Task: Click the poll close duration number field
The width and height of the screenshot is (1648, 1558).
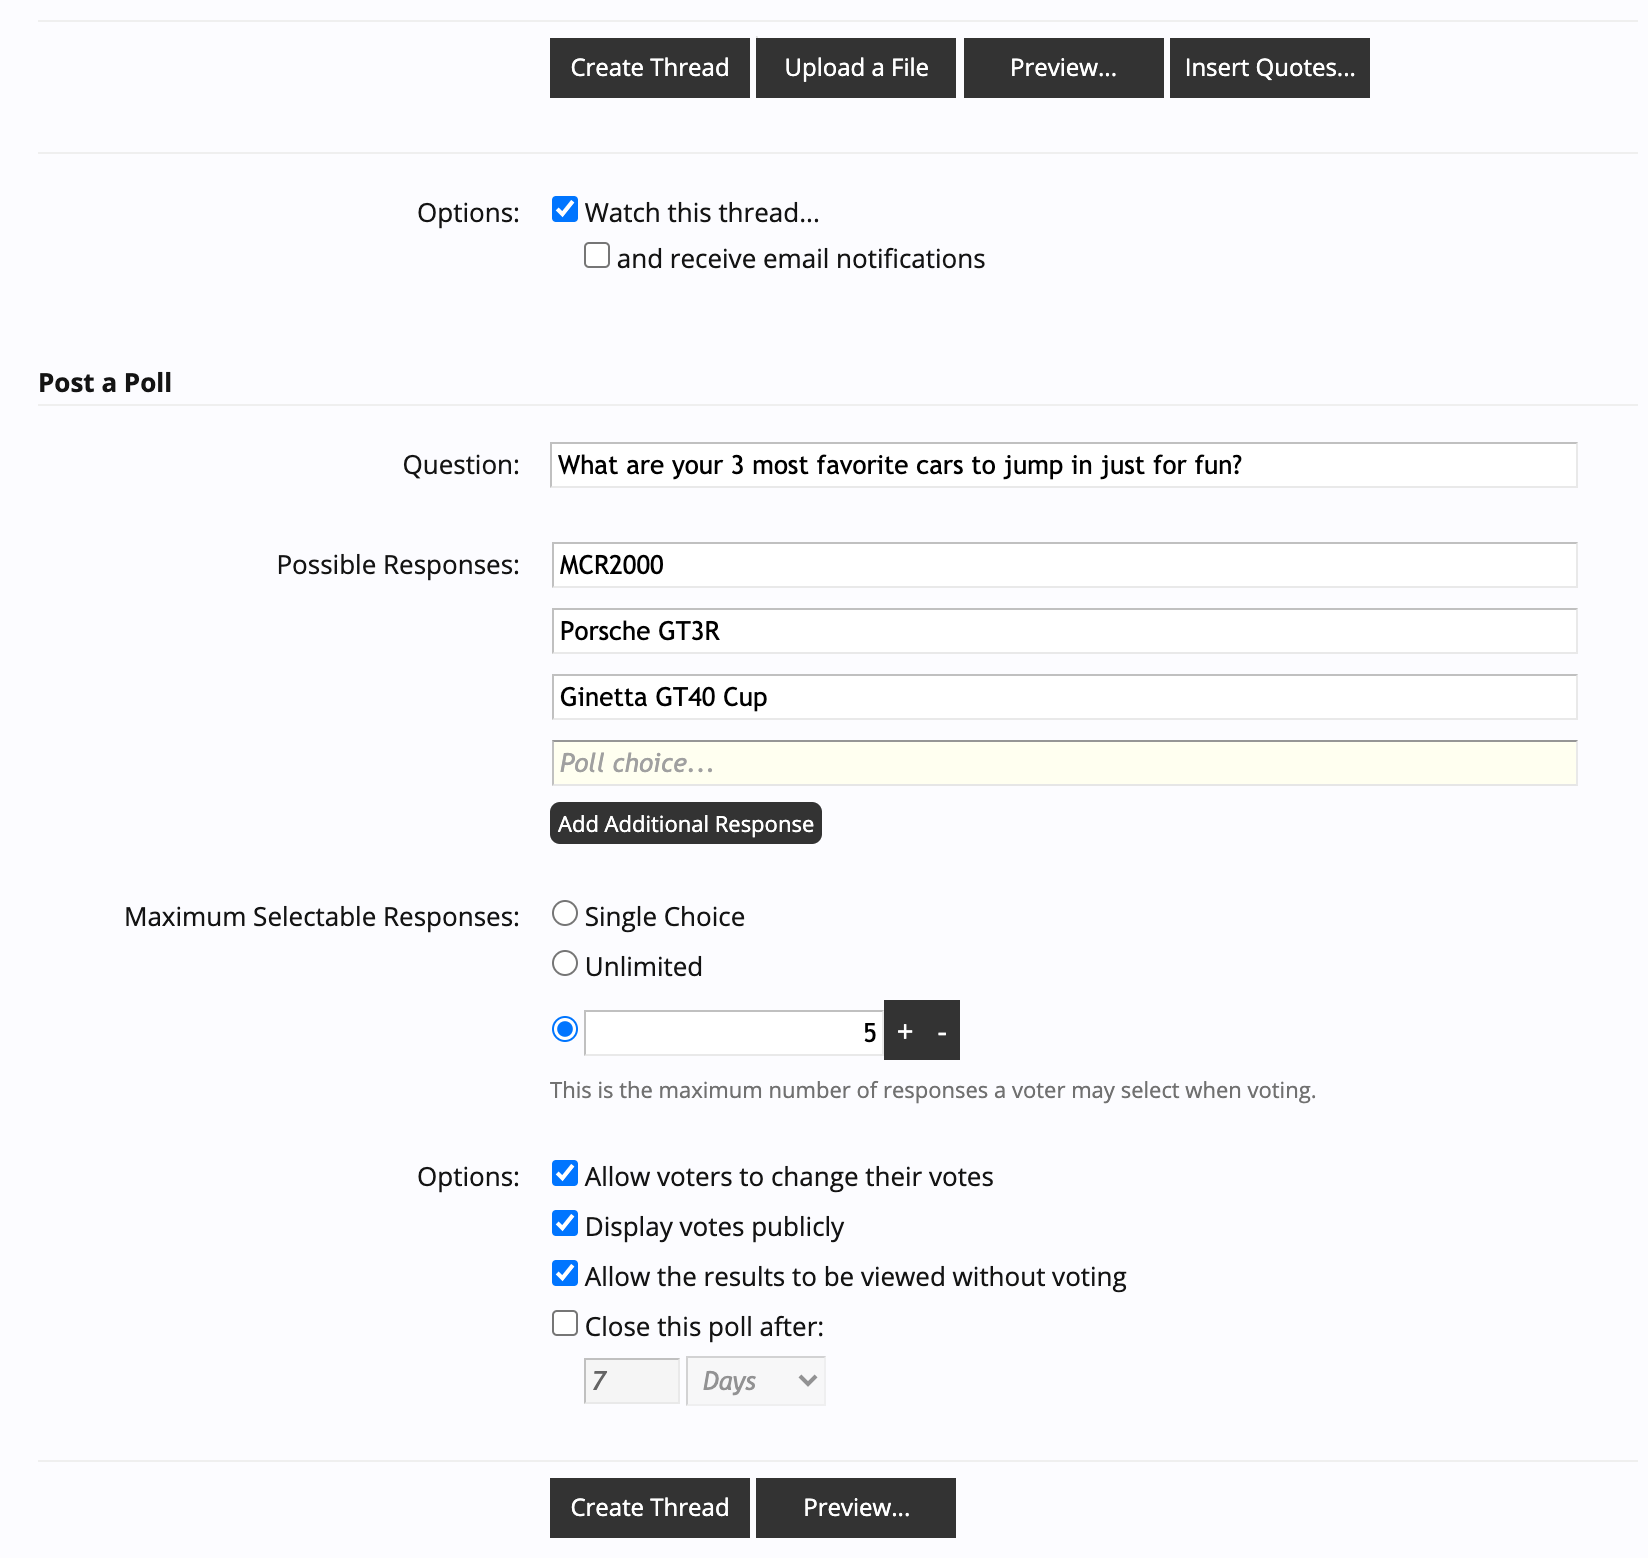Action: click(632, 1381)
